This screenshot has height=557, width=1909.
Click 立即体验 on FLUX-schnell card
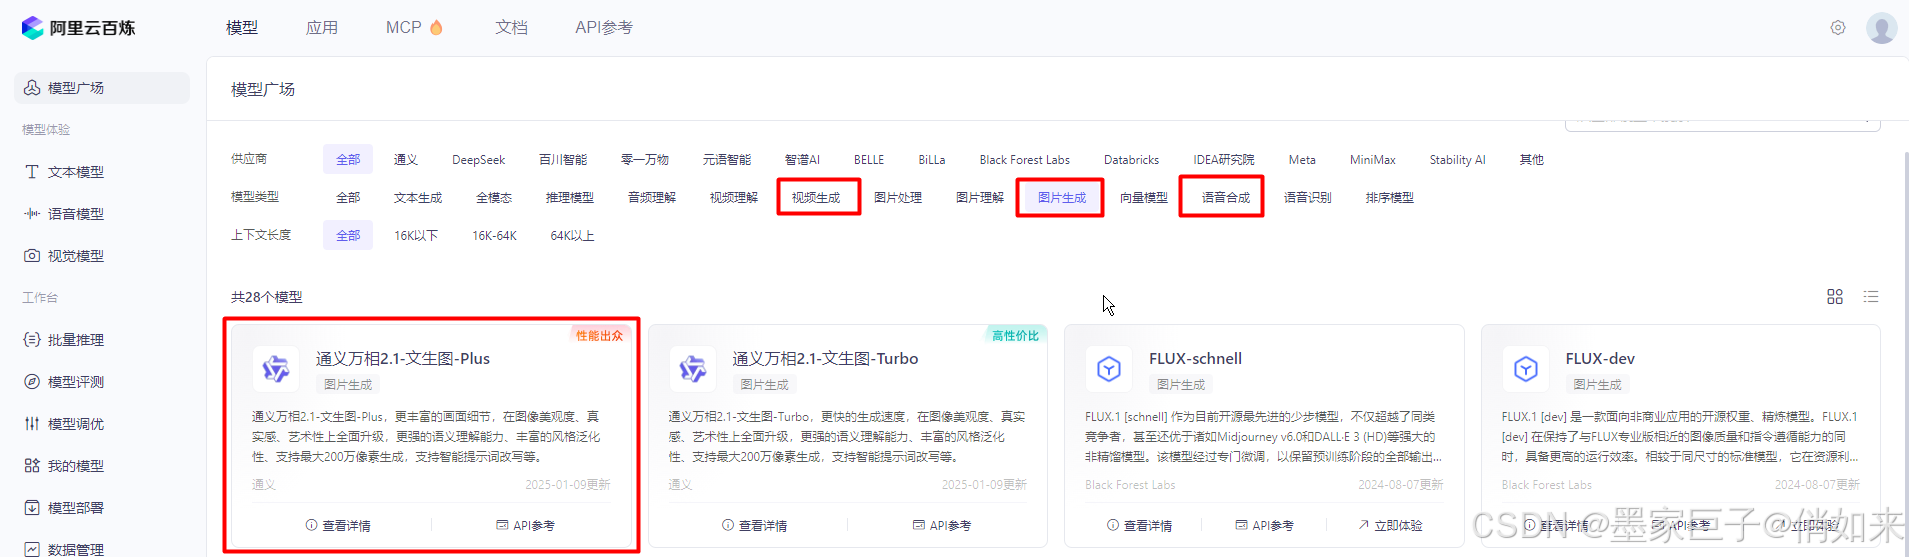(1390, 526)
